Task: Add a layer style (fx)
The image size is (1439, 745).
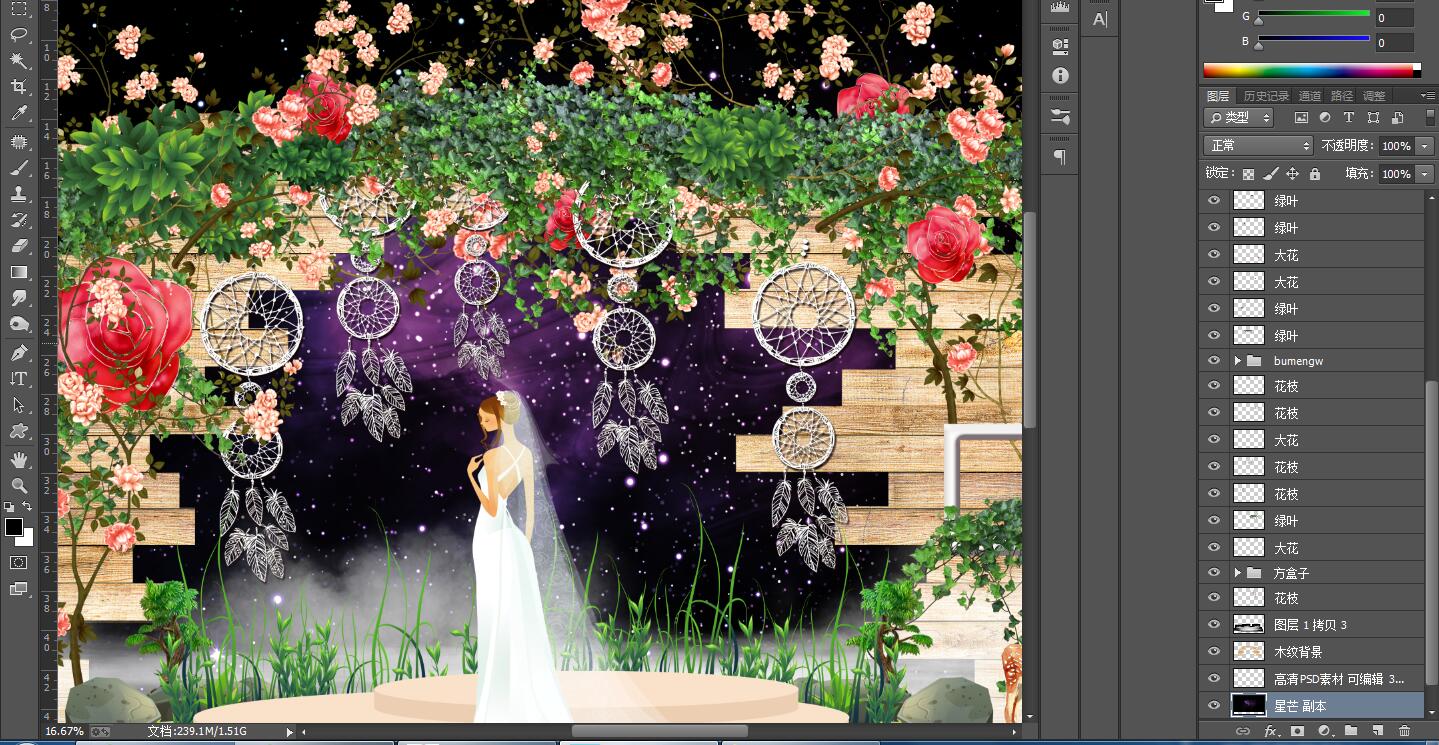Action: pos(1271,732)
